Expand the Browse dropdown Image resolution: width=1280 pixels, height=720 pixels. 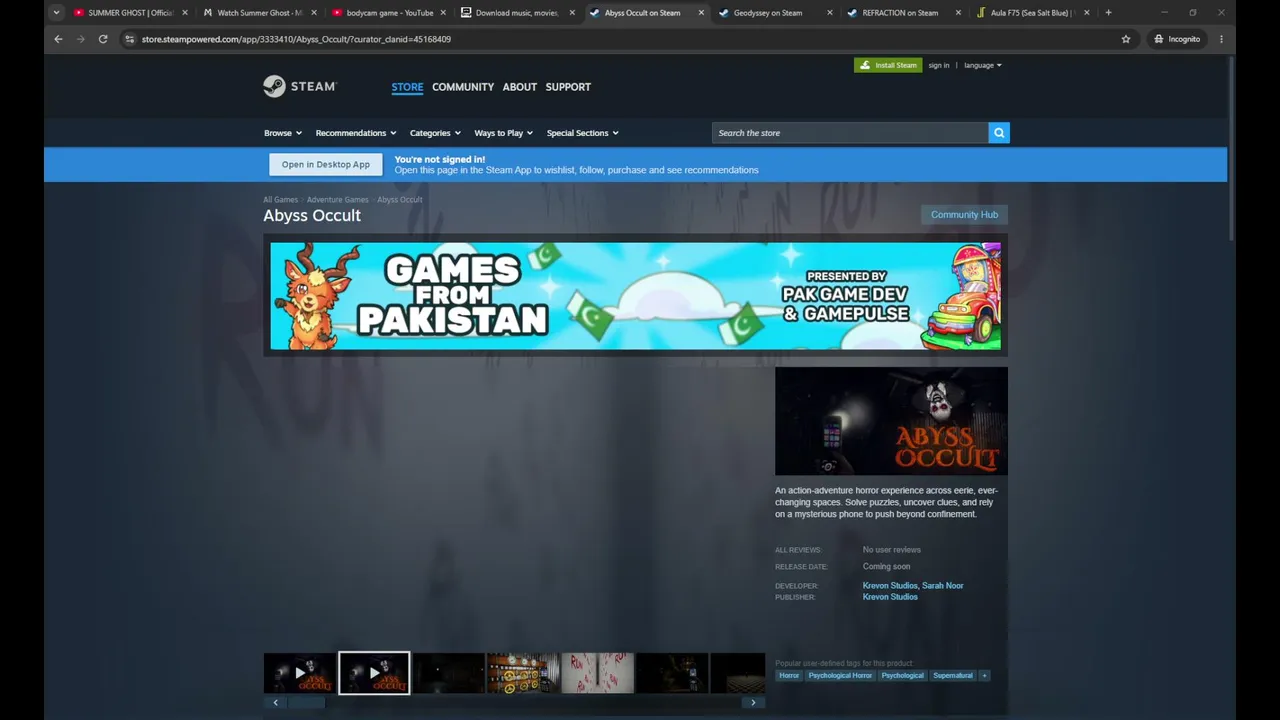283,133
